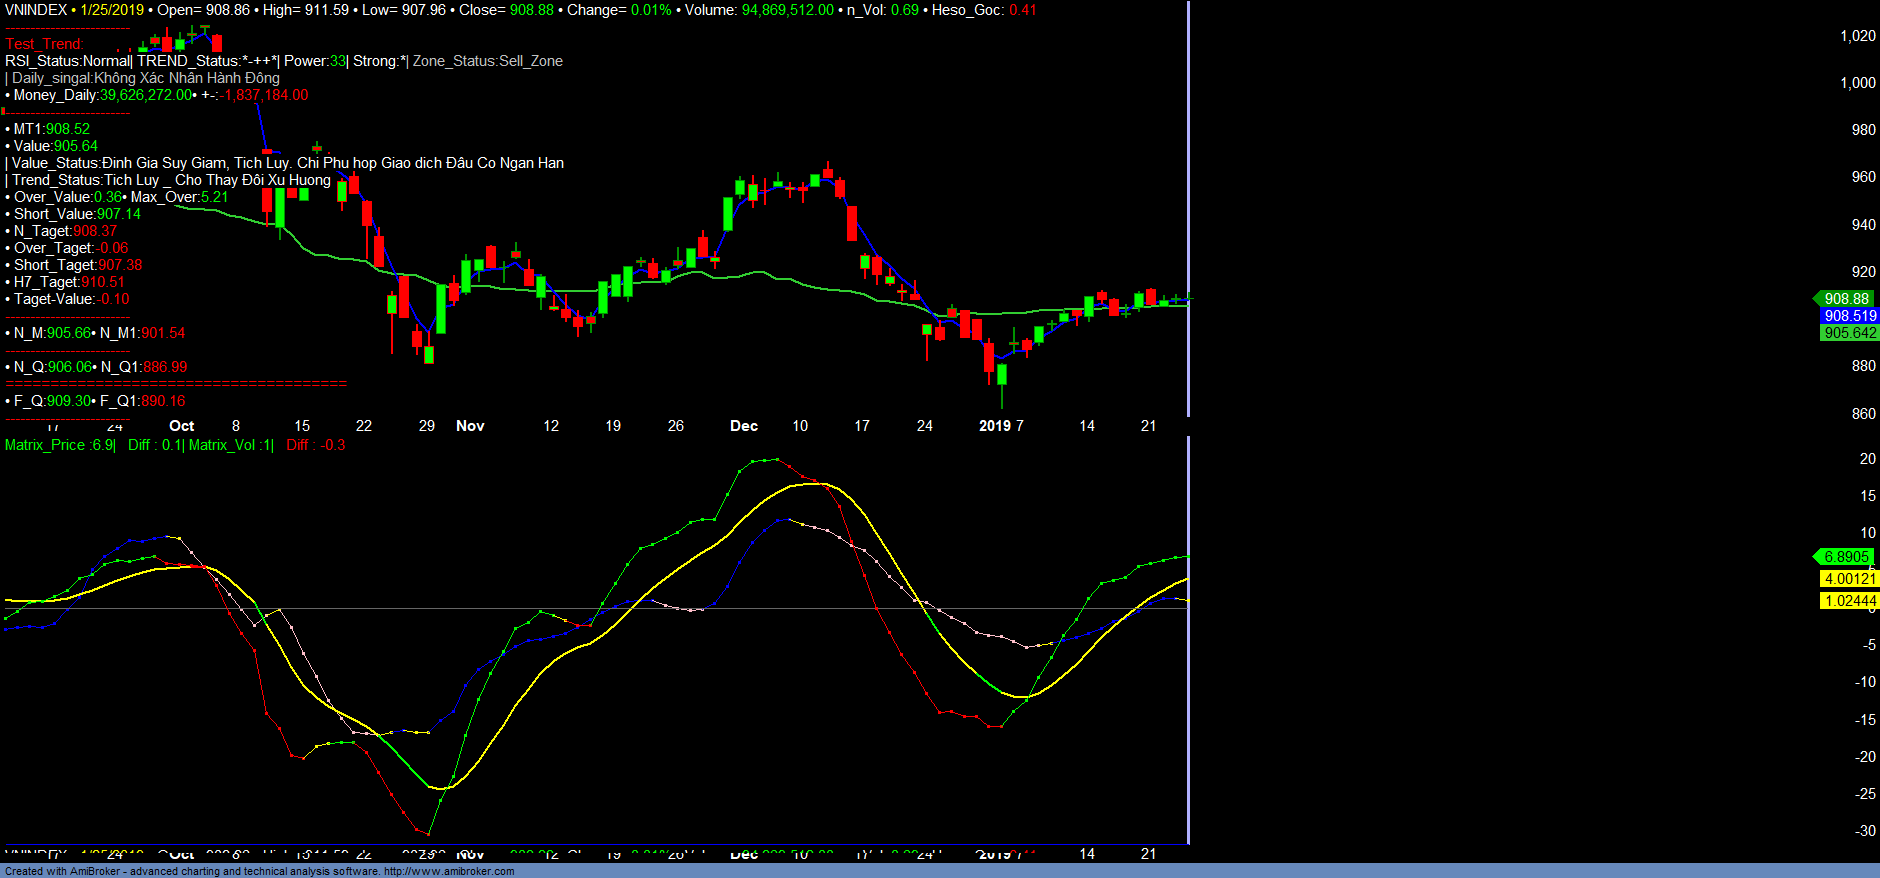Click the green 908.88 price tag

pyautogui.click(x=1845, y=299)
